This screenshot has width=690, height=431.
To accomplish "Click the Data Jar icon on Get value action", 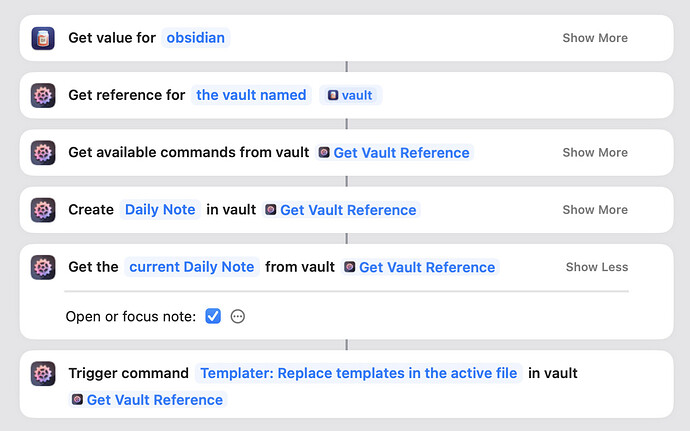I will pos(42,38).
